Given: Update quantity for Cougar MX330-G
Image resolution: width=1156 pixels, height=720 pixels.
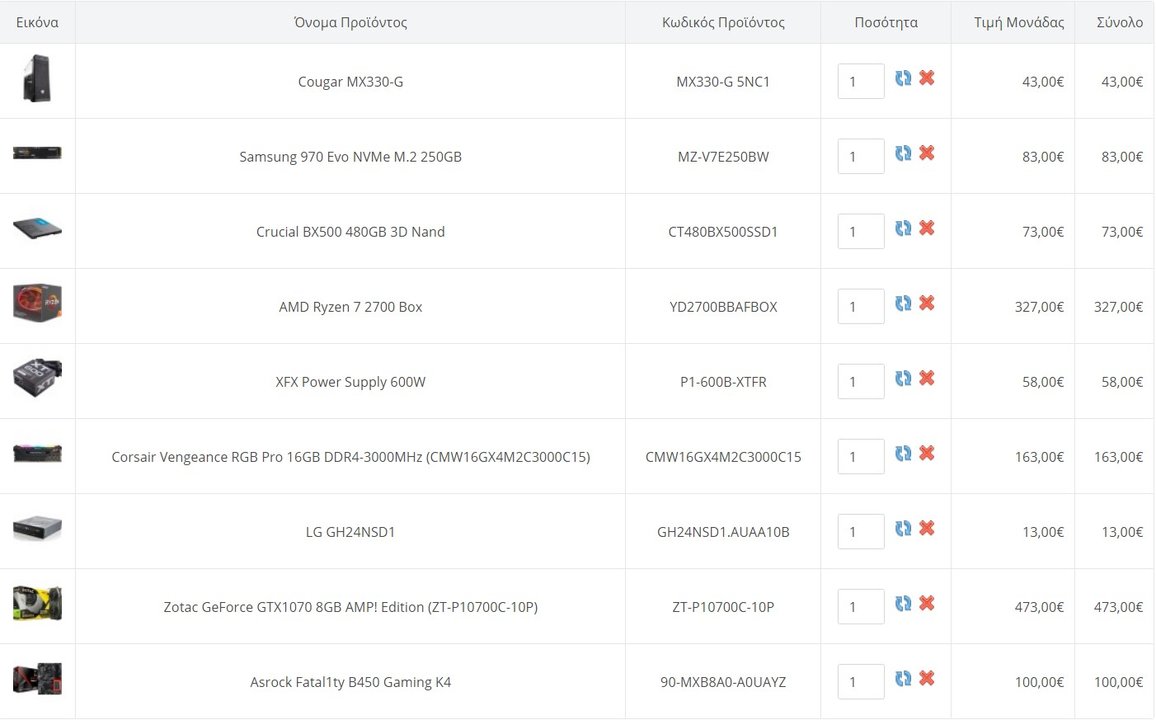Looking at the screenshot, I should [x=903, y=78].
